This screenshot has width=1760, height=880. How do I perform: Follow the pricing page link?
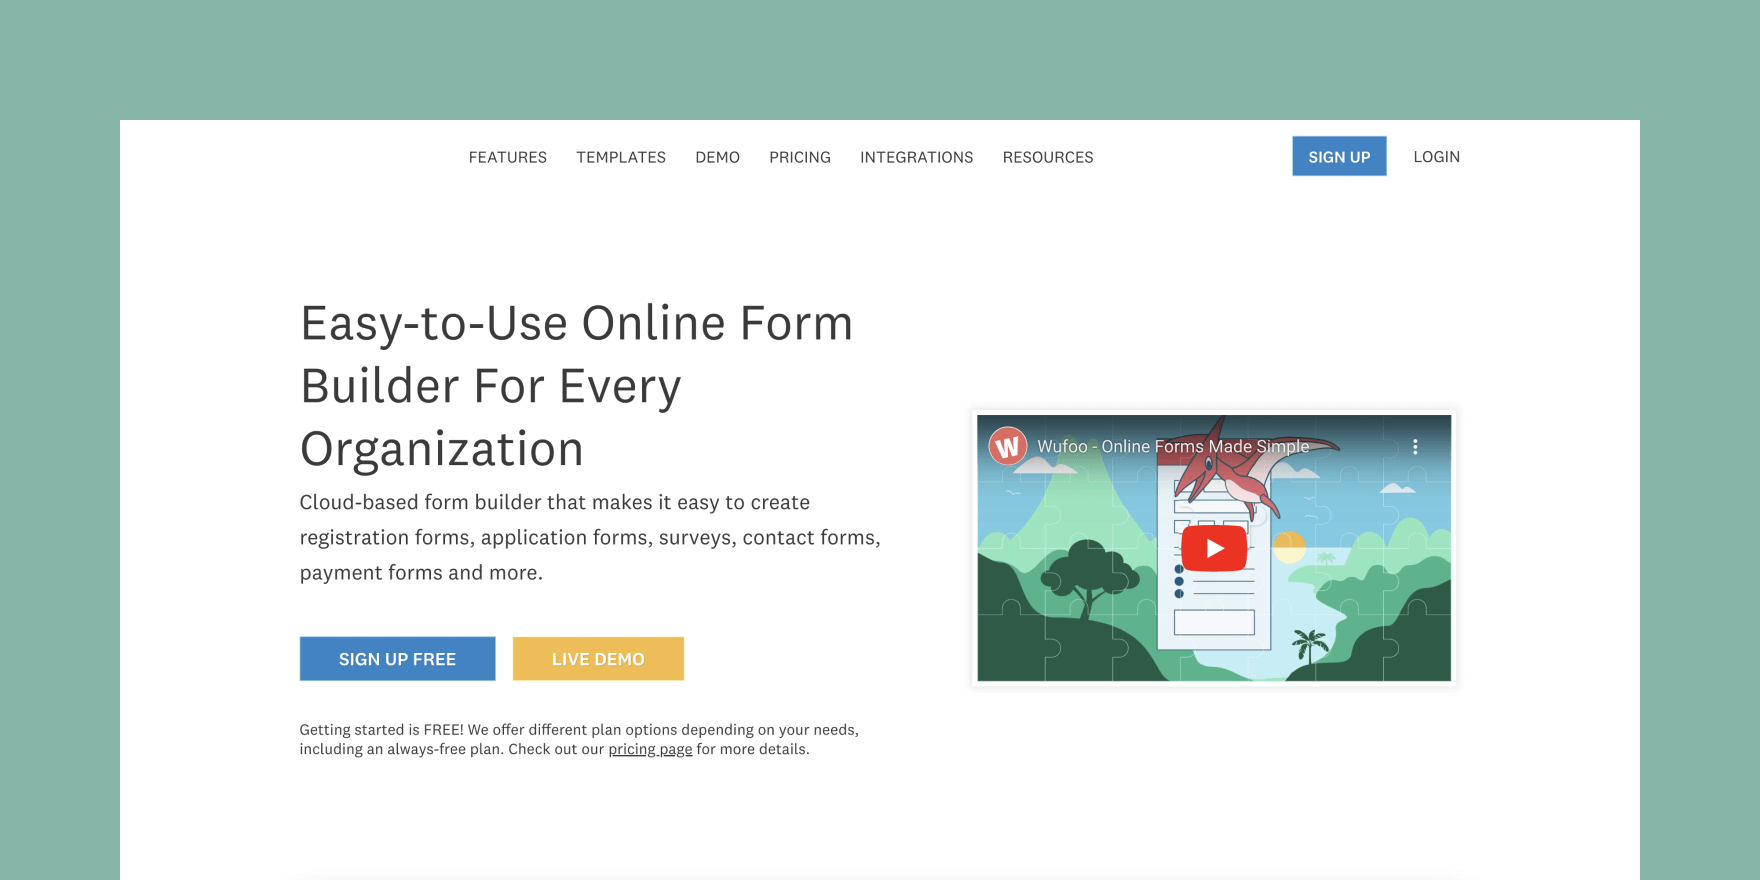click(650, 749)
